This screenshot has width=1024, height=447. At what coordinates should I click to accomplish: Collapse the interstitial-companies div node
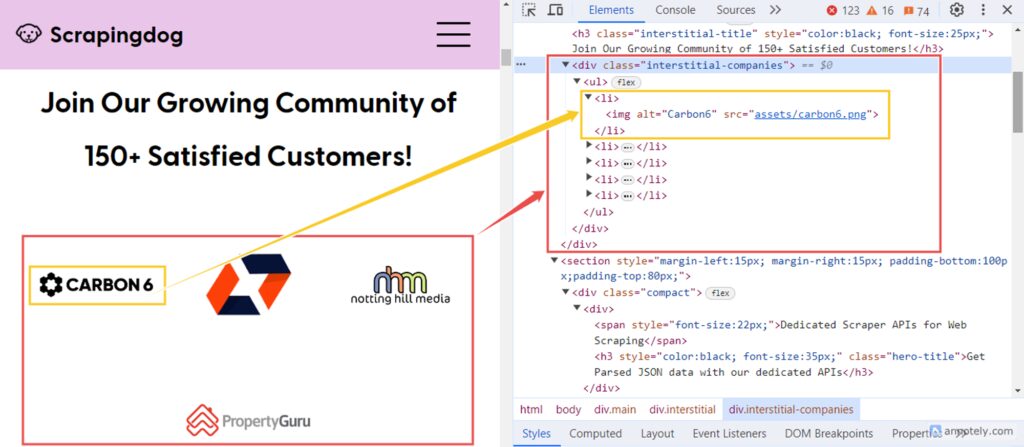pyautogui.click(x=566, y=65)
